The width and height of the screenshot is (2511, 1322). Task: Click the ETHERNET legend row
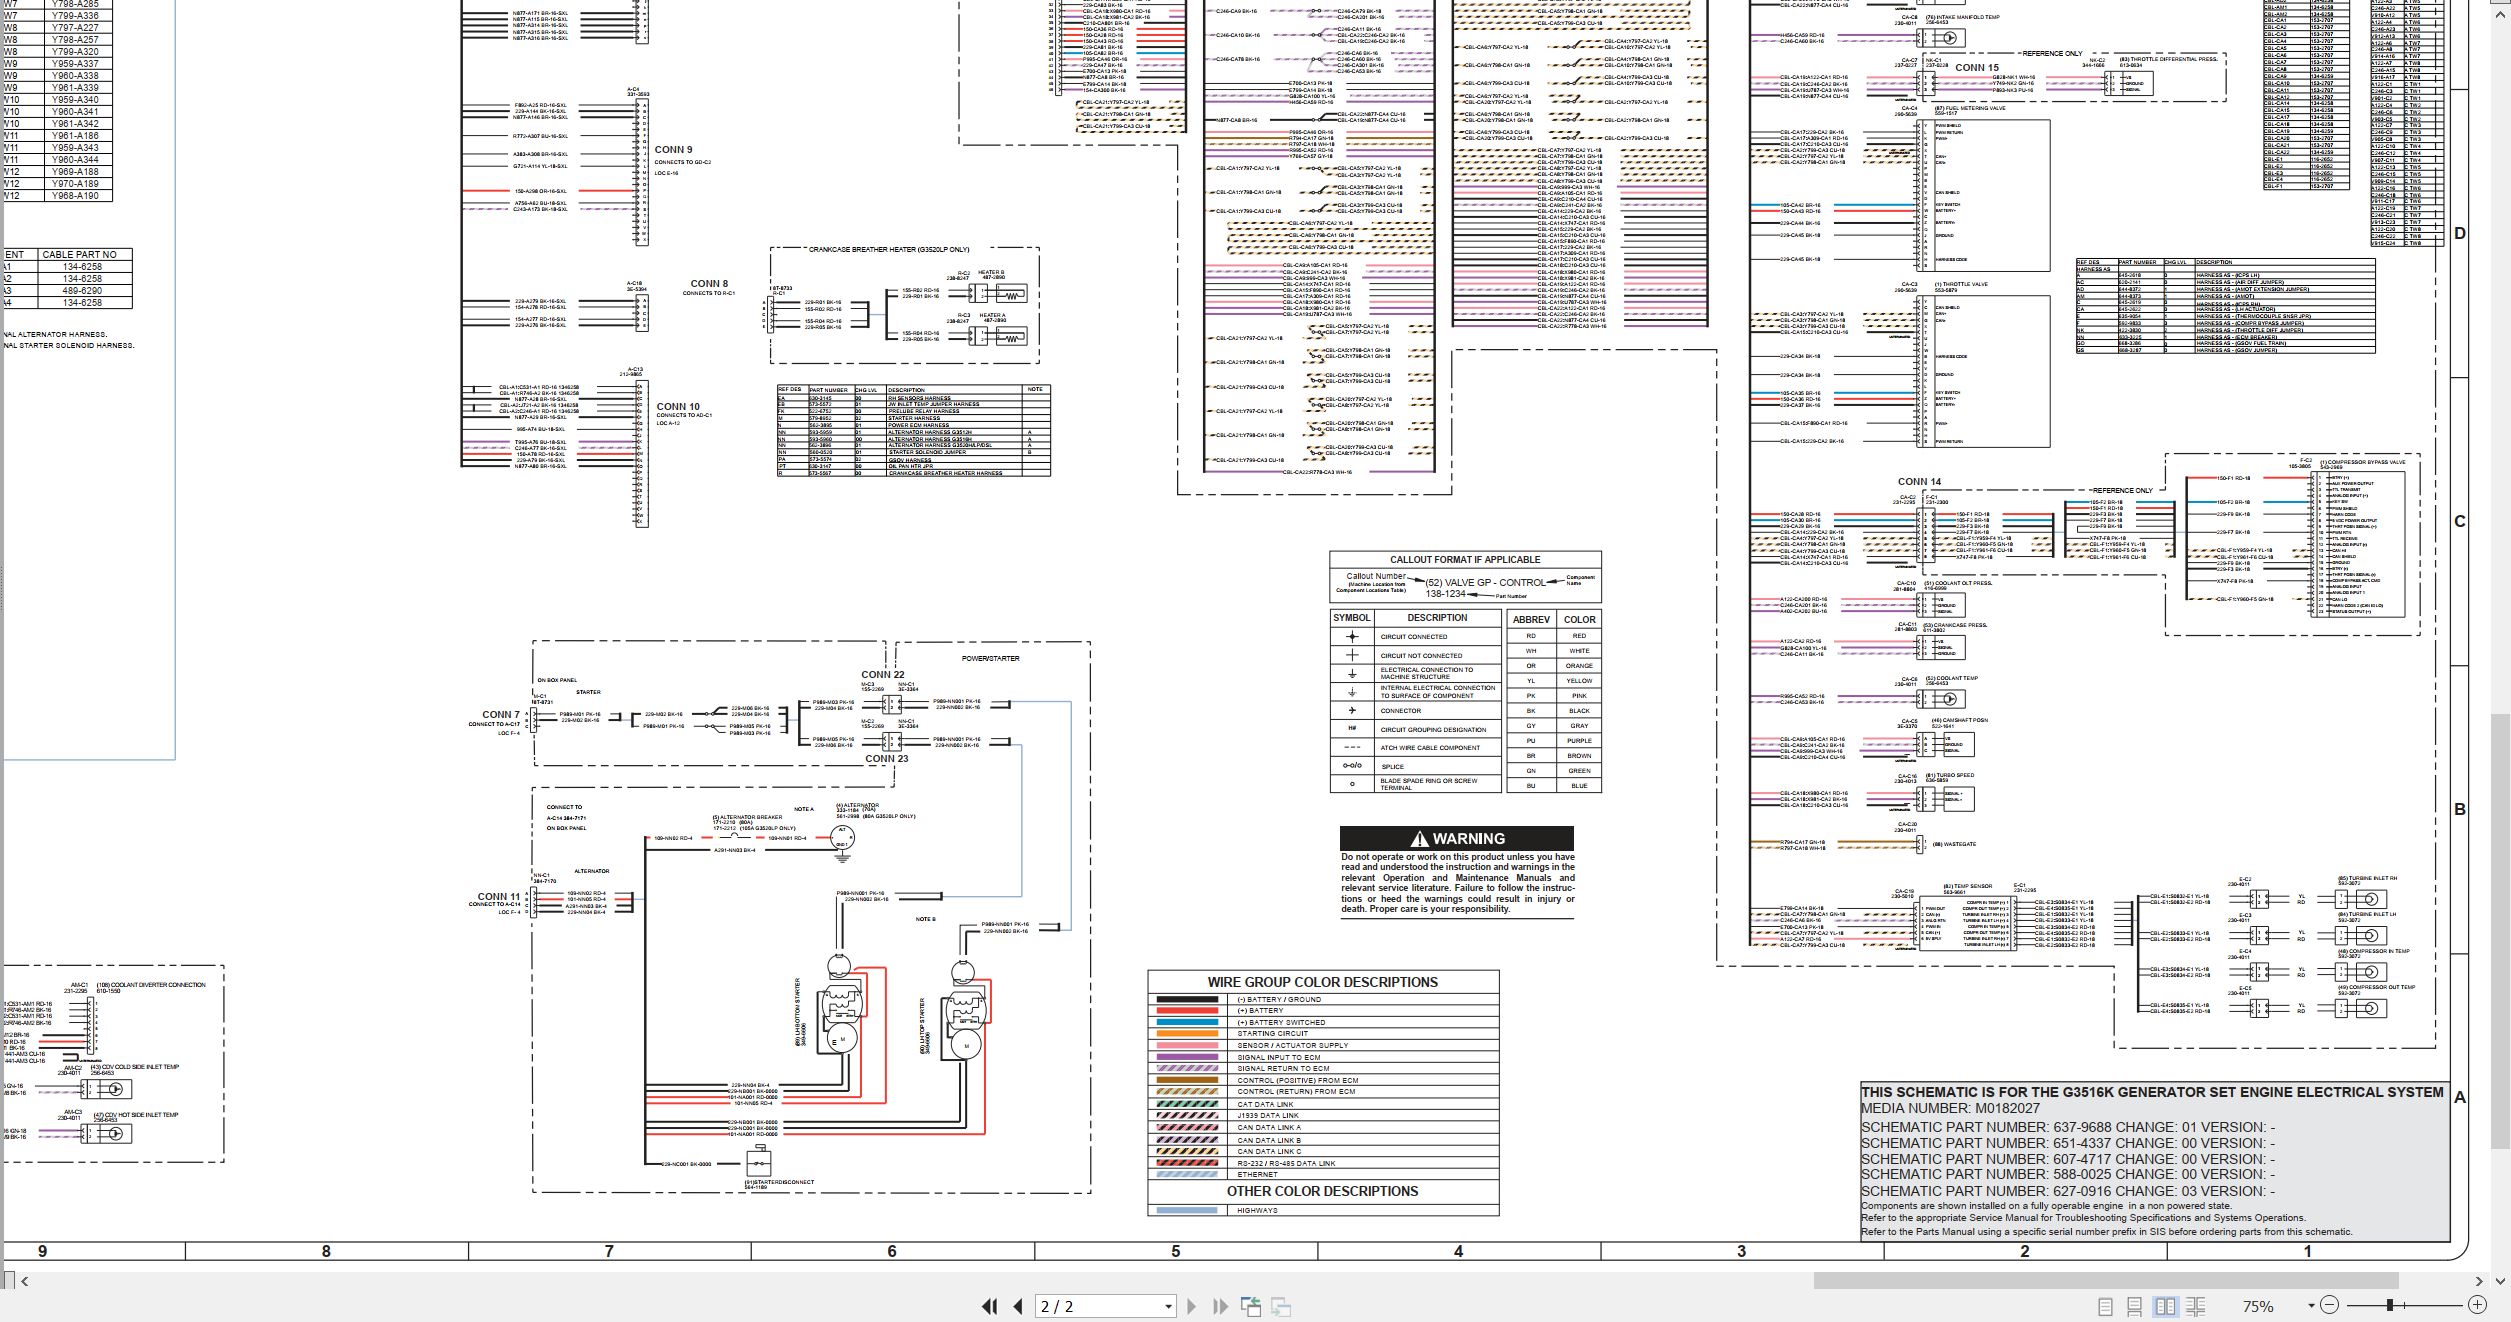pyautogui.click(x=1323, y=1174)
